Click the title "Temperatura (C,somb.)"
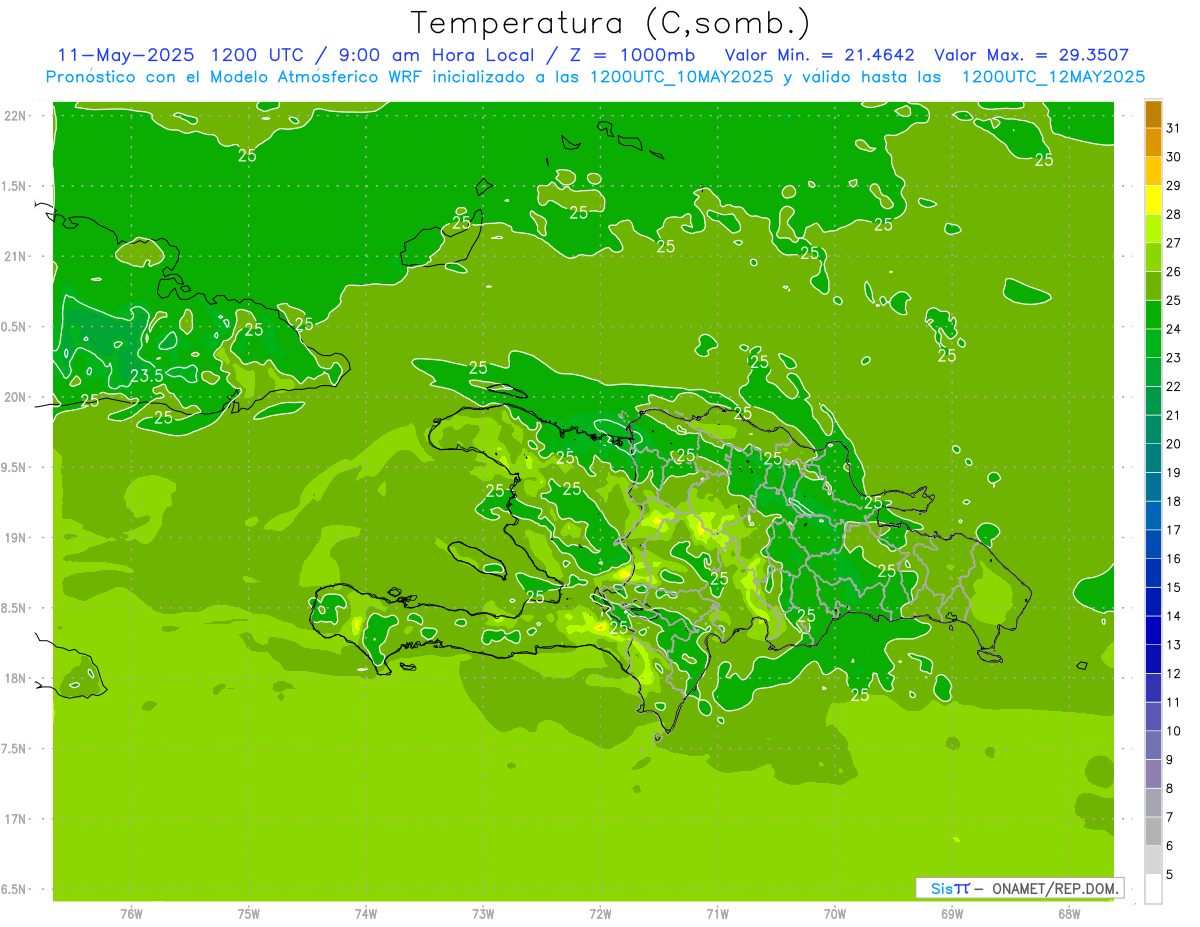 (x=611, y=23)
